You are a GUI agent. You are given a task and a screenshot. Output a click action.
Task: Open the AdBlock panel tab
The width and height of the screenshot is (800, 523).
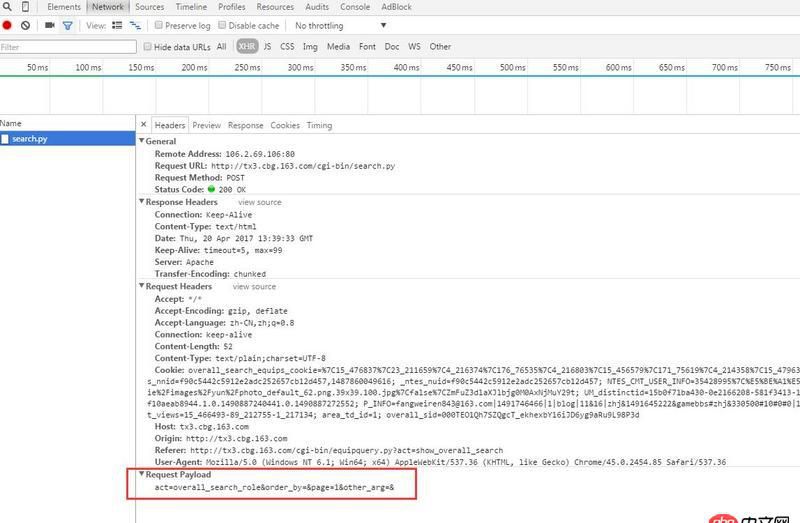click(x=396, y=7)
